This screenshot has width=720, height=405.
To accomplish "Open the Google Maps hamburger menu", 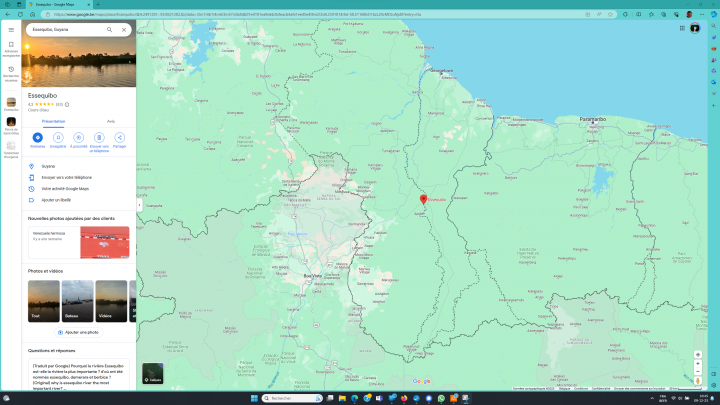I will click(x=11, y=30).
